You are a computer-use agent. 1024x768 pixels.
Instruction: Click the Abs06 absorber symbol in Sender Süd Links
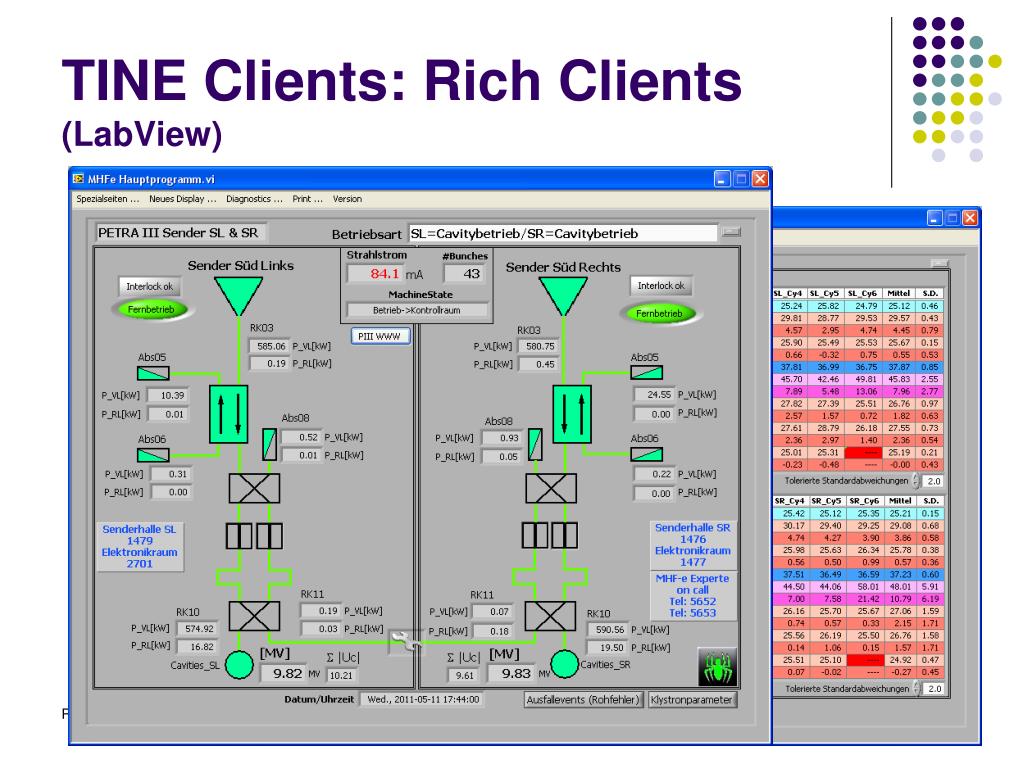point(153,455)
